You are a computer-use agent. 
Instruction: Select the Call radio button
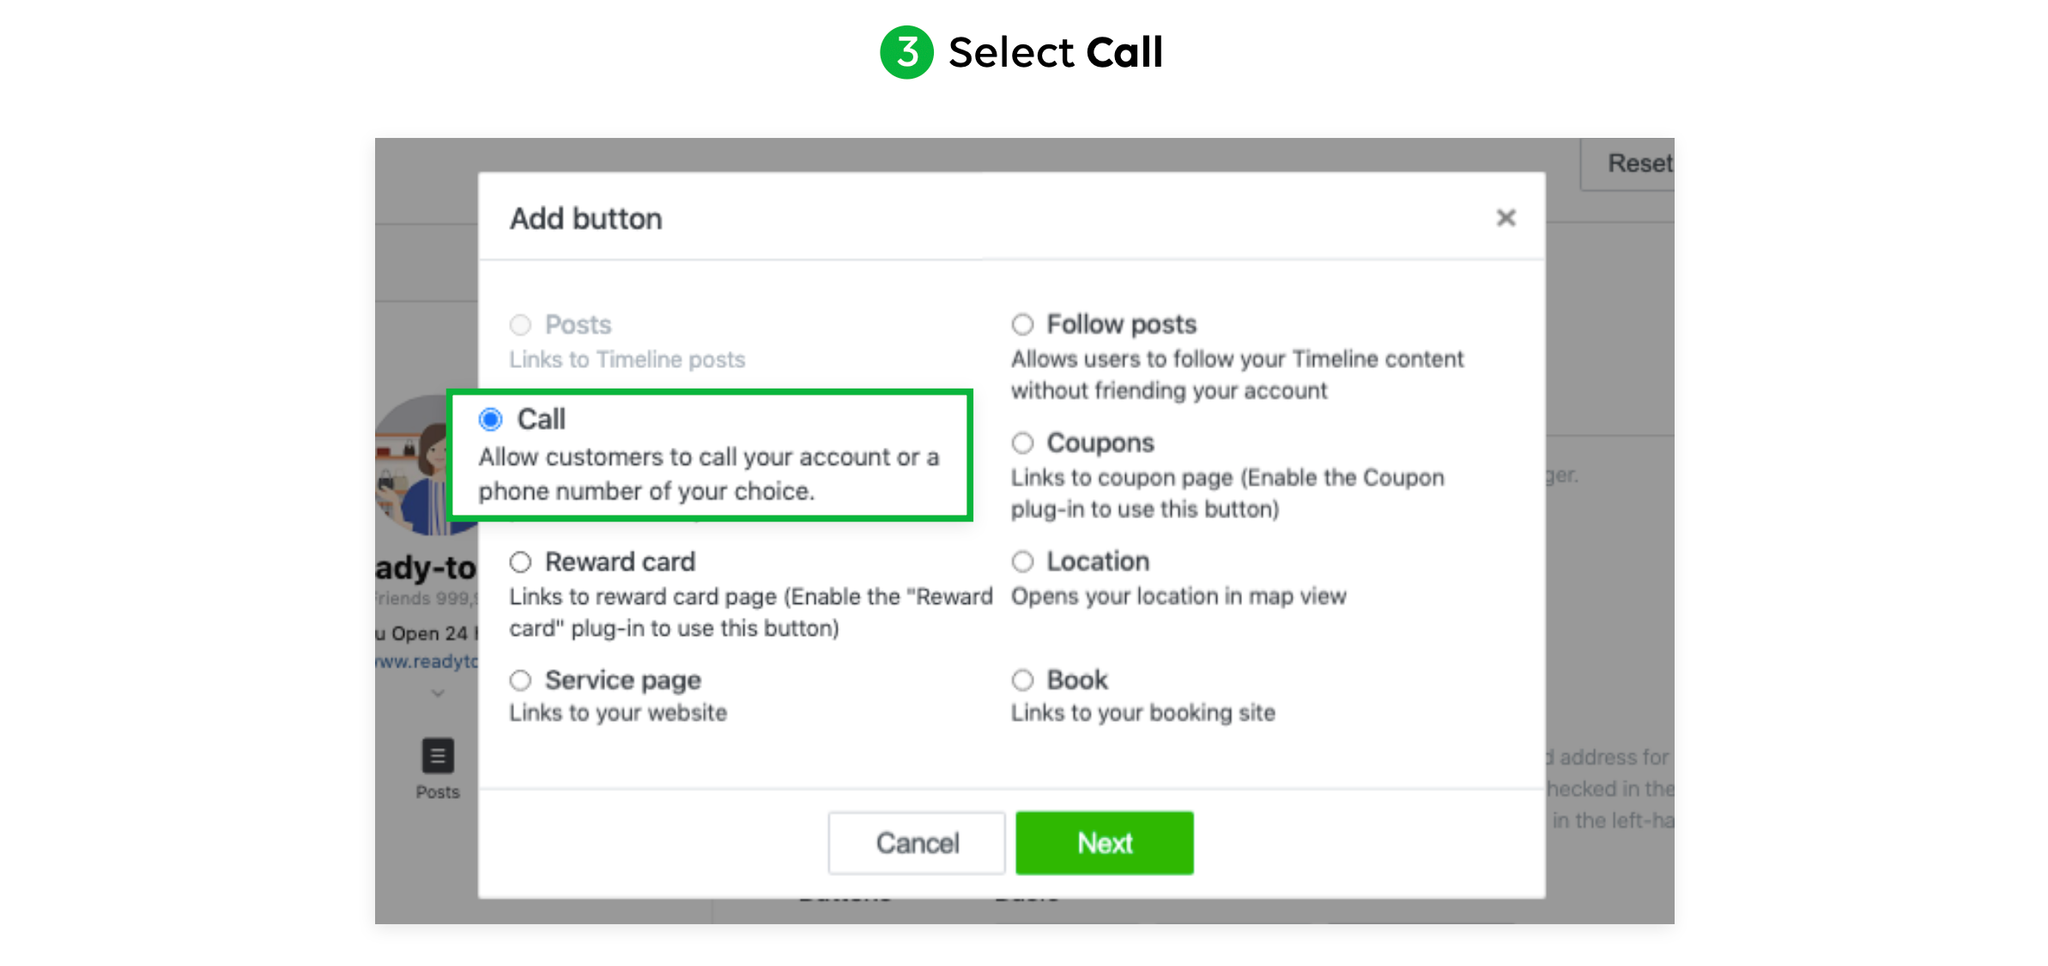[x=490, y=419]
